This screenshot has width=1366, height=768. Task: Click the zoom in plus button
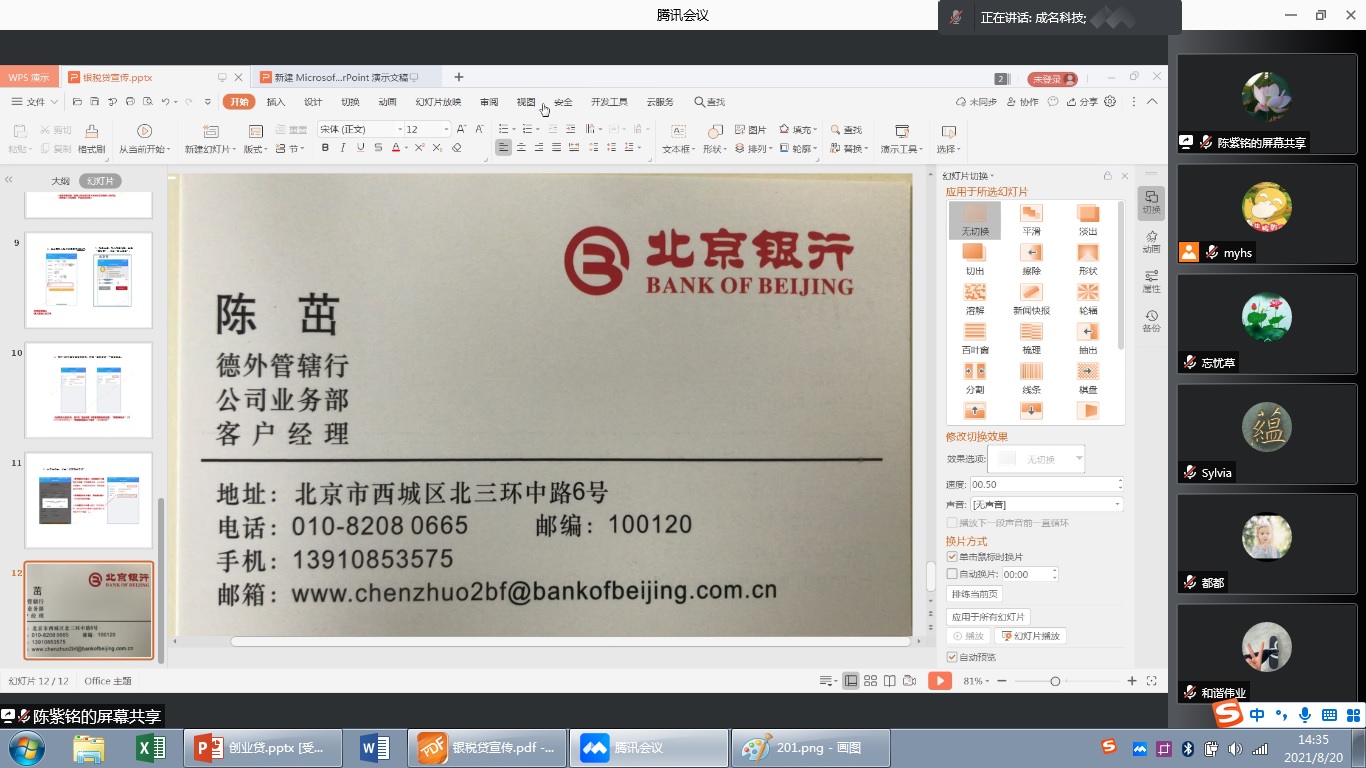pos(1132,681)
